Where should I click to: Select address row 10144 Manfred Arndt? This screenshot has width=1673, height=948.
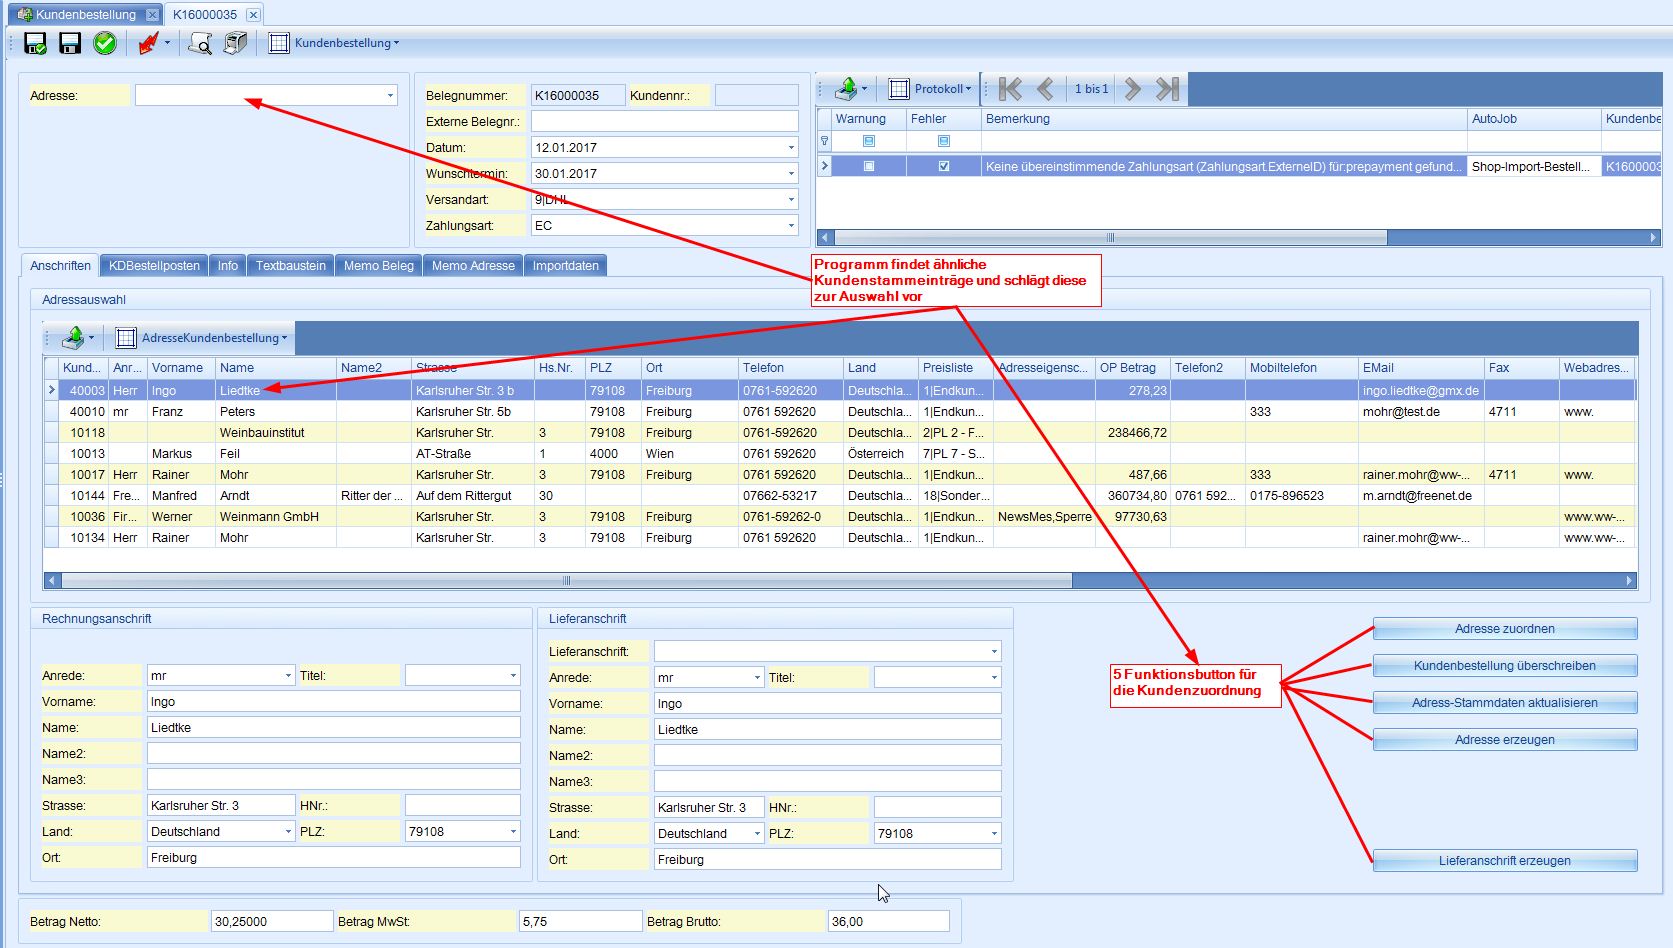(840, 495)
